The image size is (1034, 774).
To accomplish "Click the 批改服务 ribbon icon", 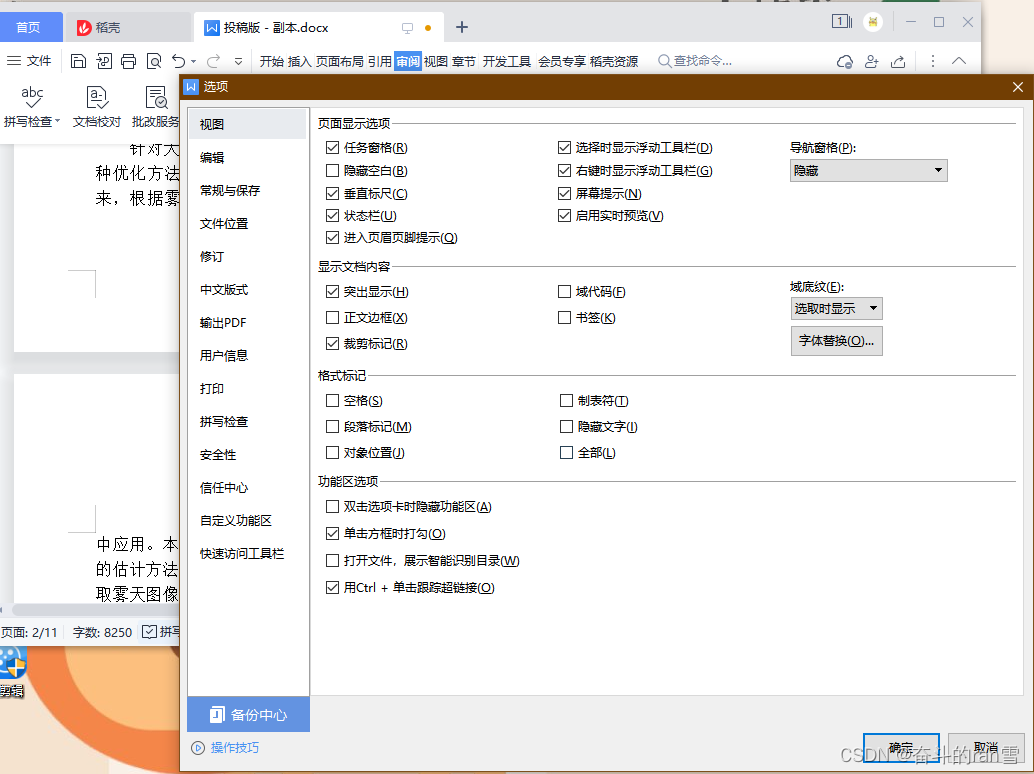I will 156,98.
